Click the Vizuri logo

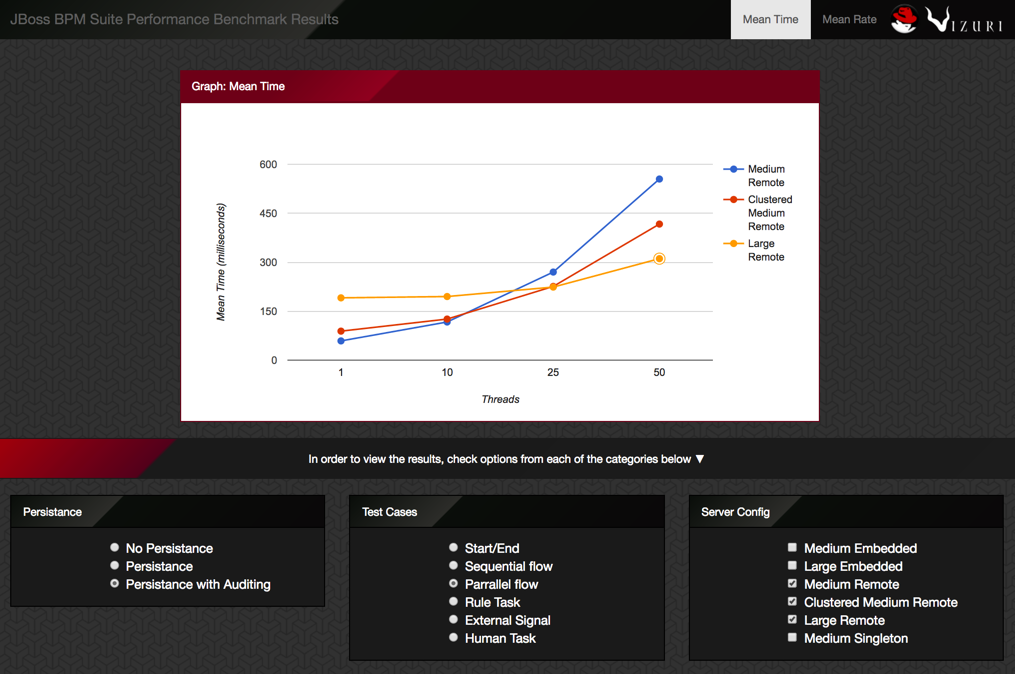click(x=964, y=19)
